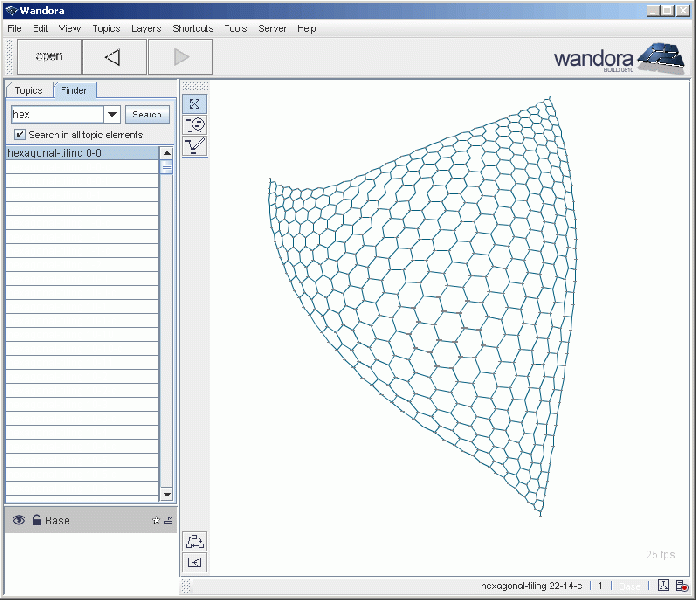Click the results list scrollbar up arrow

[x=166, y=153]
